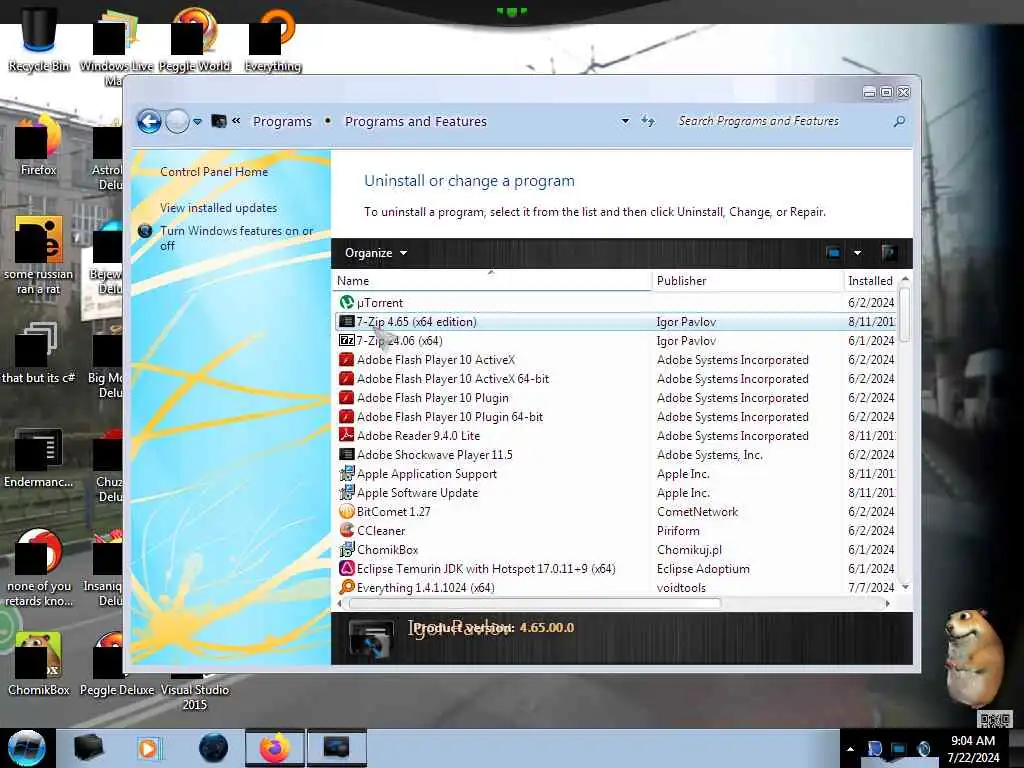This screenshot has height=768, width=1024.
Task: Select BitComet 1.27 entry
Action: tap(615, 511)
